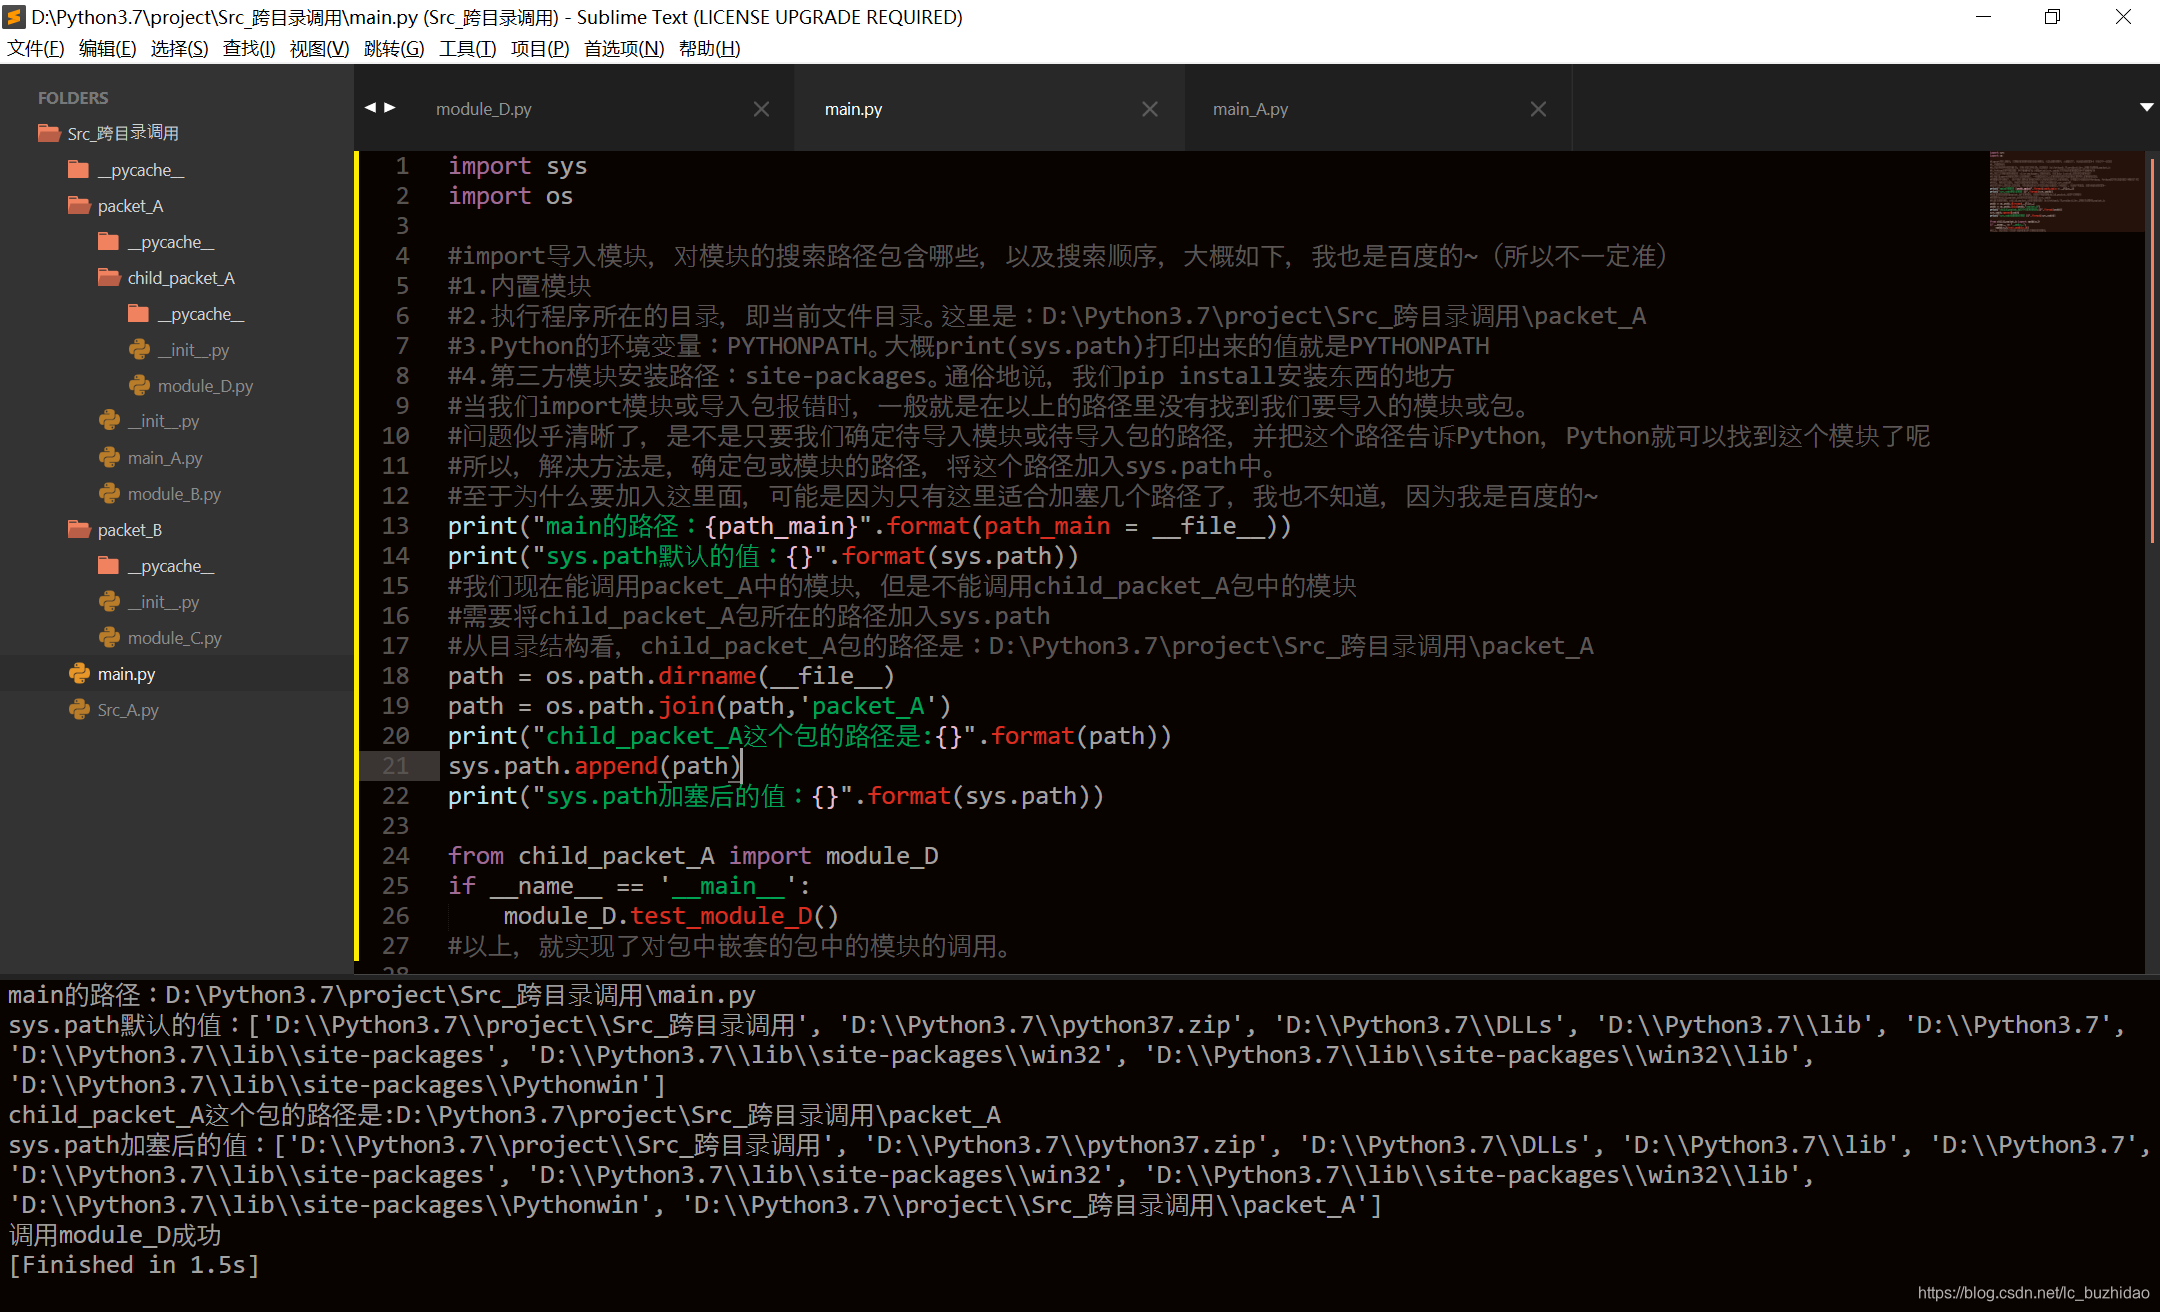Switch to the main_A.py tab
This screenshot has width=2160, height=1312.
1250,109
